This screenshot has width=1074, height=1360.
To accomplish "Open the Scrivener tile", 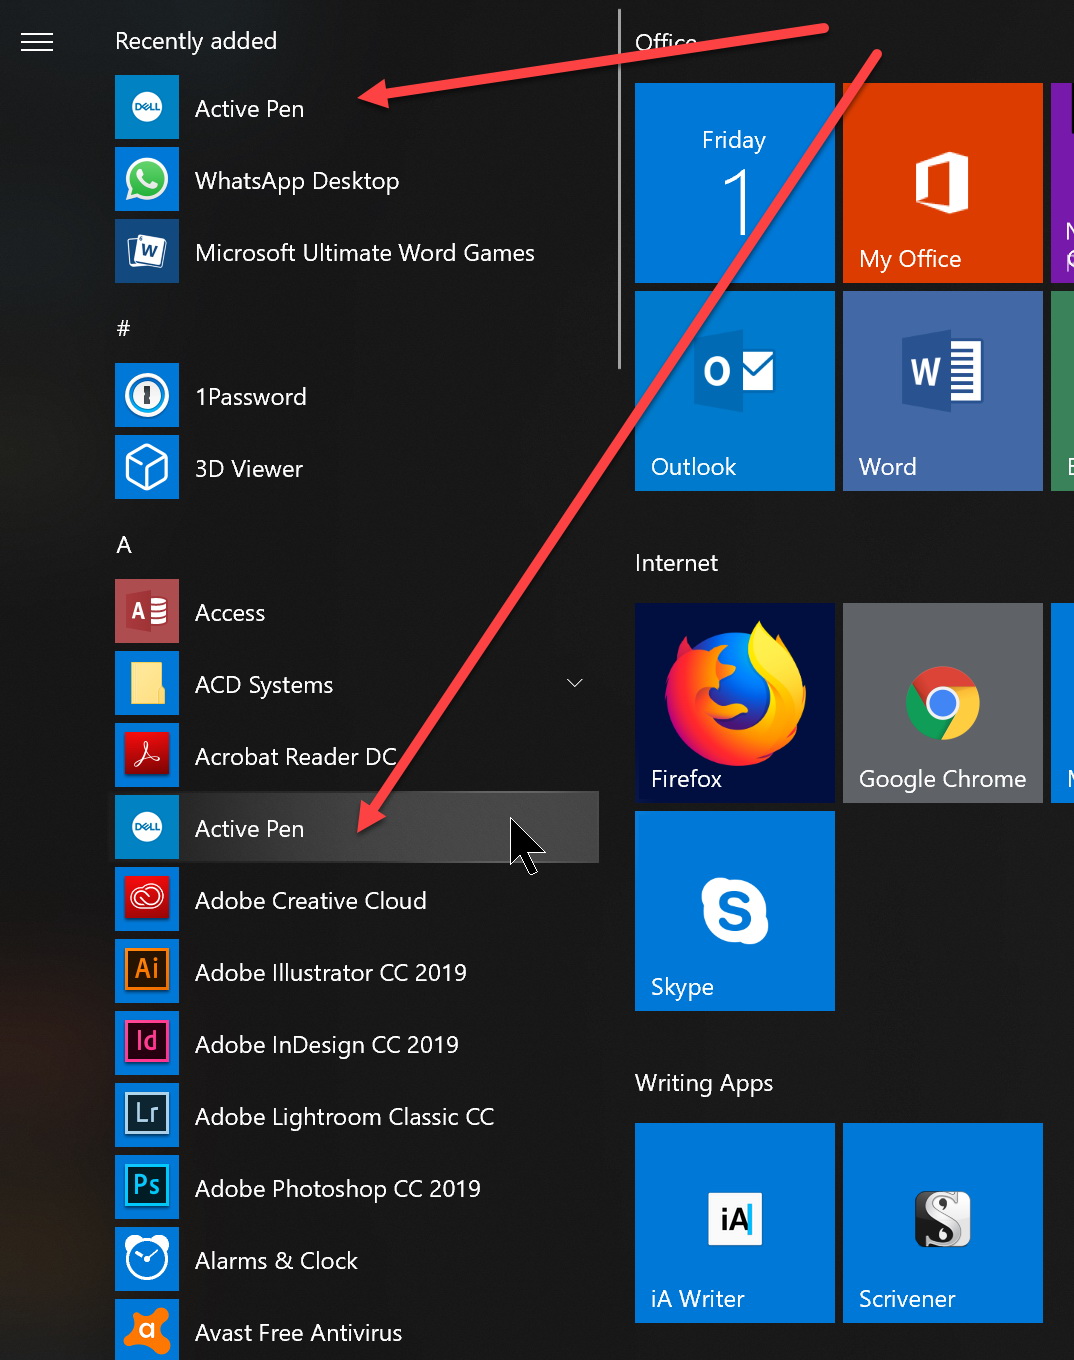I will point(943,1223).
